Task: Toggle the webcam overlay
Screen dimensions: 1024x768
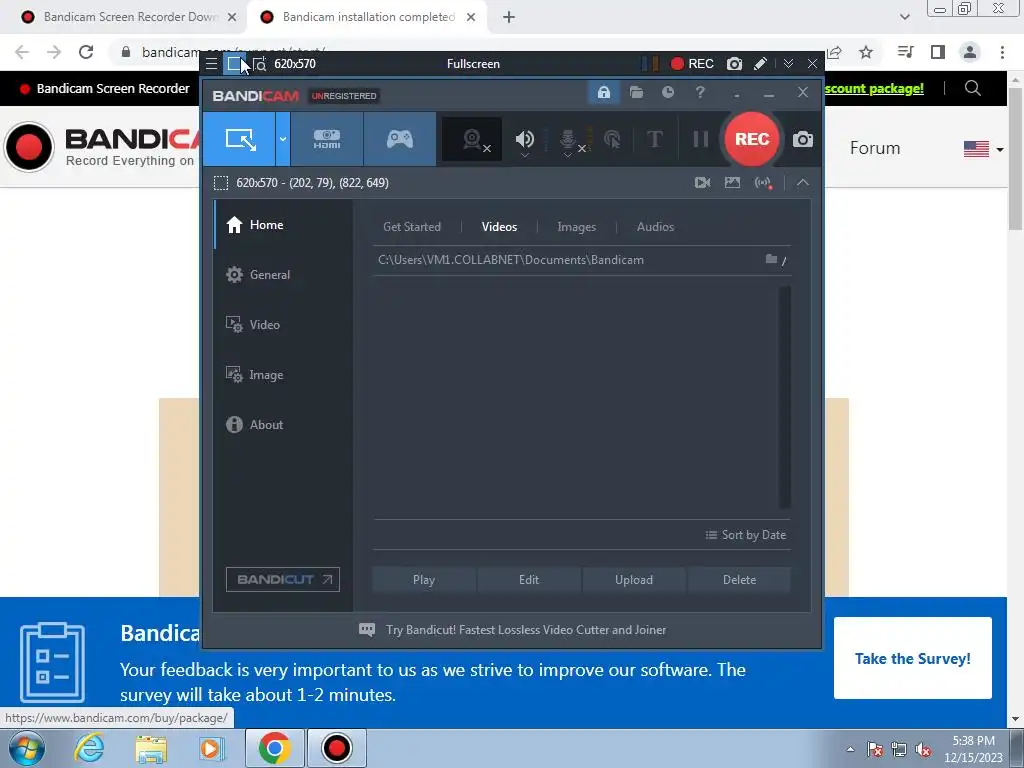Action: [472, 139]
